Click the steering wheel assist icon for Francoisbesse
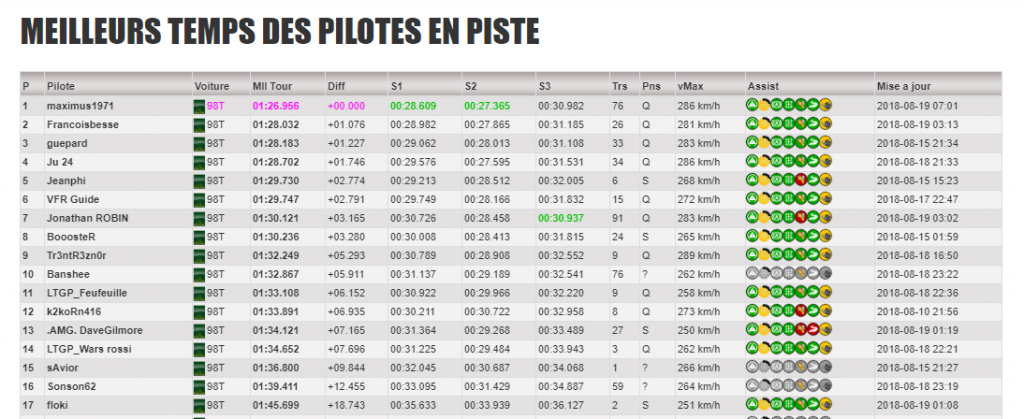Screen dimensions: 1024x419 point(776,124)
